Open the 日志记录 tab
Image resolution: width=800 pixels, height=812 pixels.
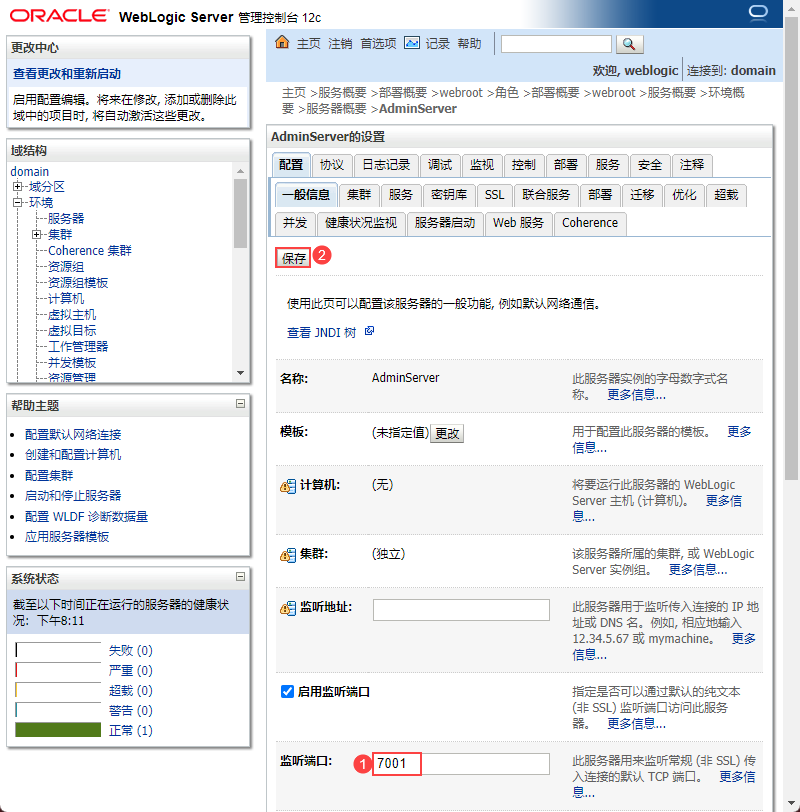(386, 165)
